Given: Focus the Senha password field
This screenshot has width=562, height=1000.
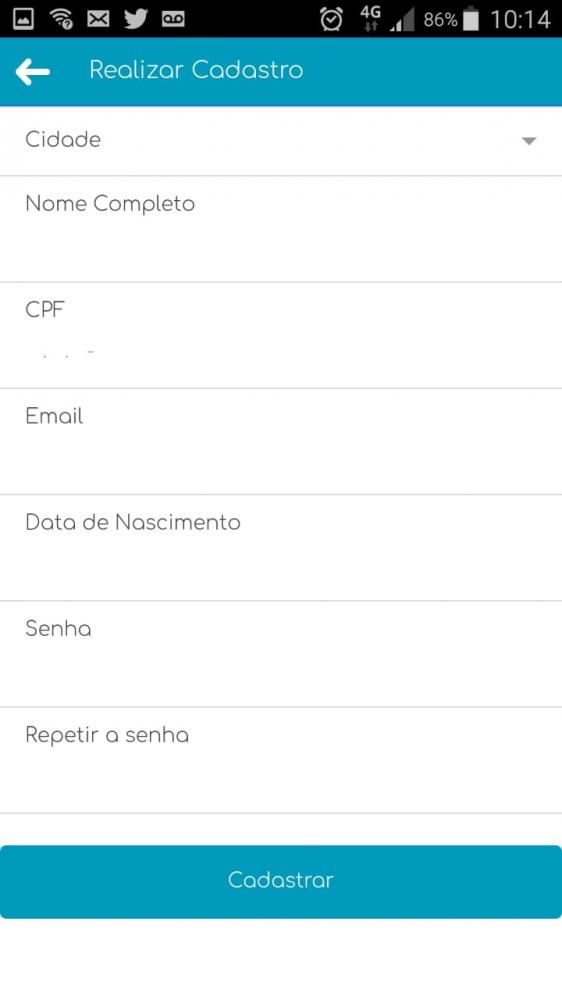Looking at the screenshot, I should [x=281, y=654].
